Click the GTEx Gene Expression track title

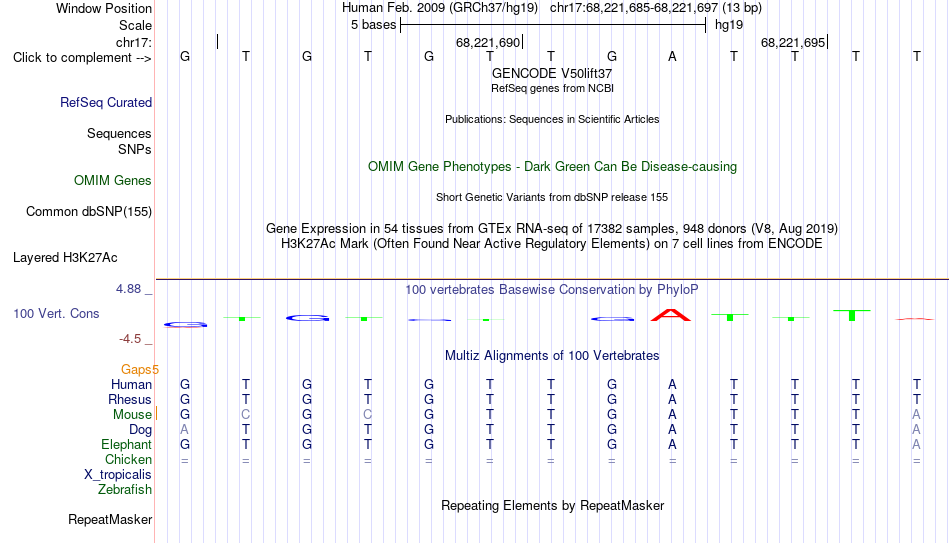[552, 228]
